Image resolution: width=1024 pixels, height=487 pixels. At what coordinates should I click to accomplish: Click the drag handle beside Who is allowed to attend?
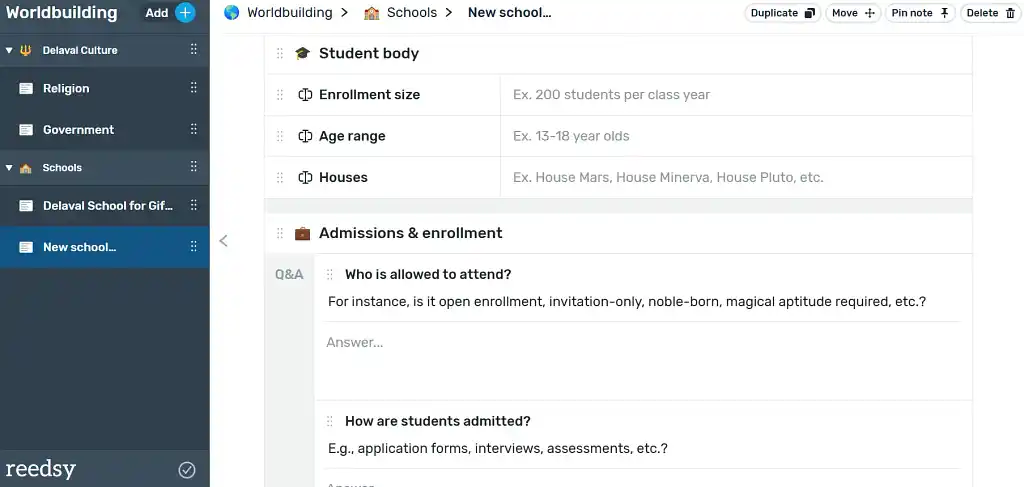[330, 274]
